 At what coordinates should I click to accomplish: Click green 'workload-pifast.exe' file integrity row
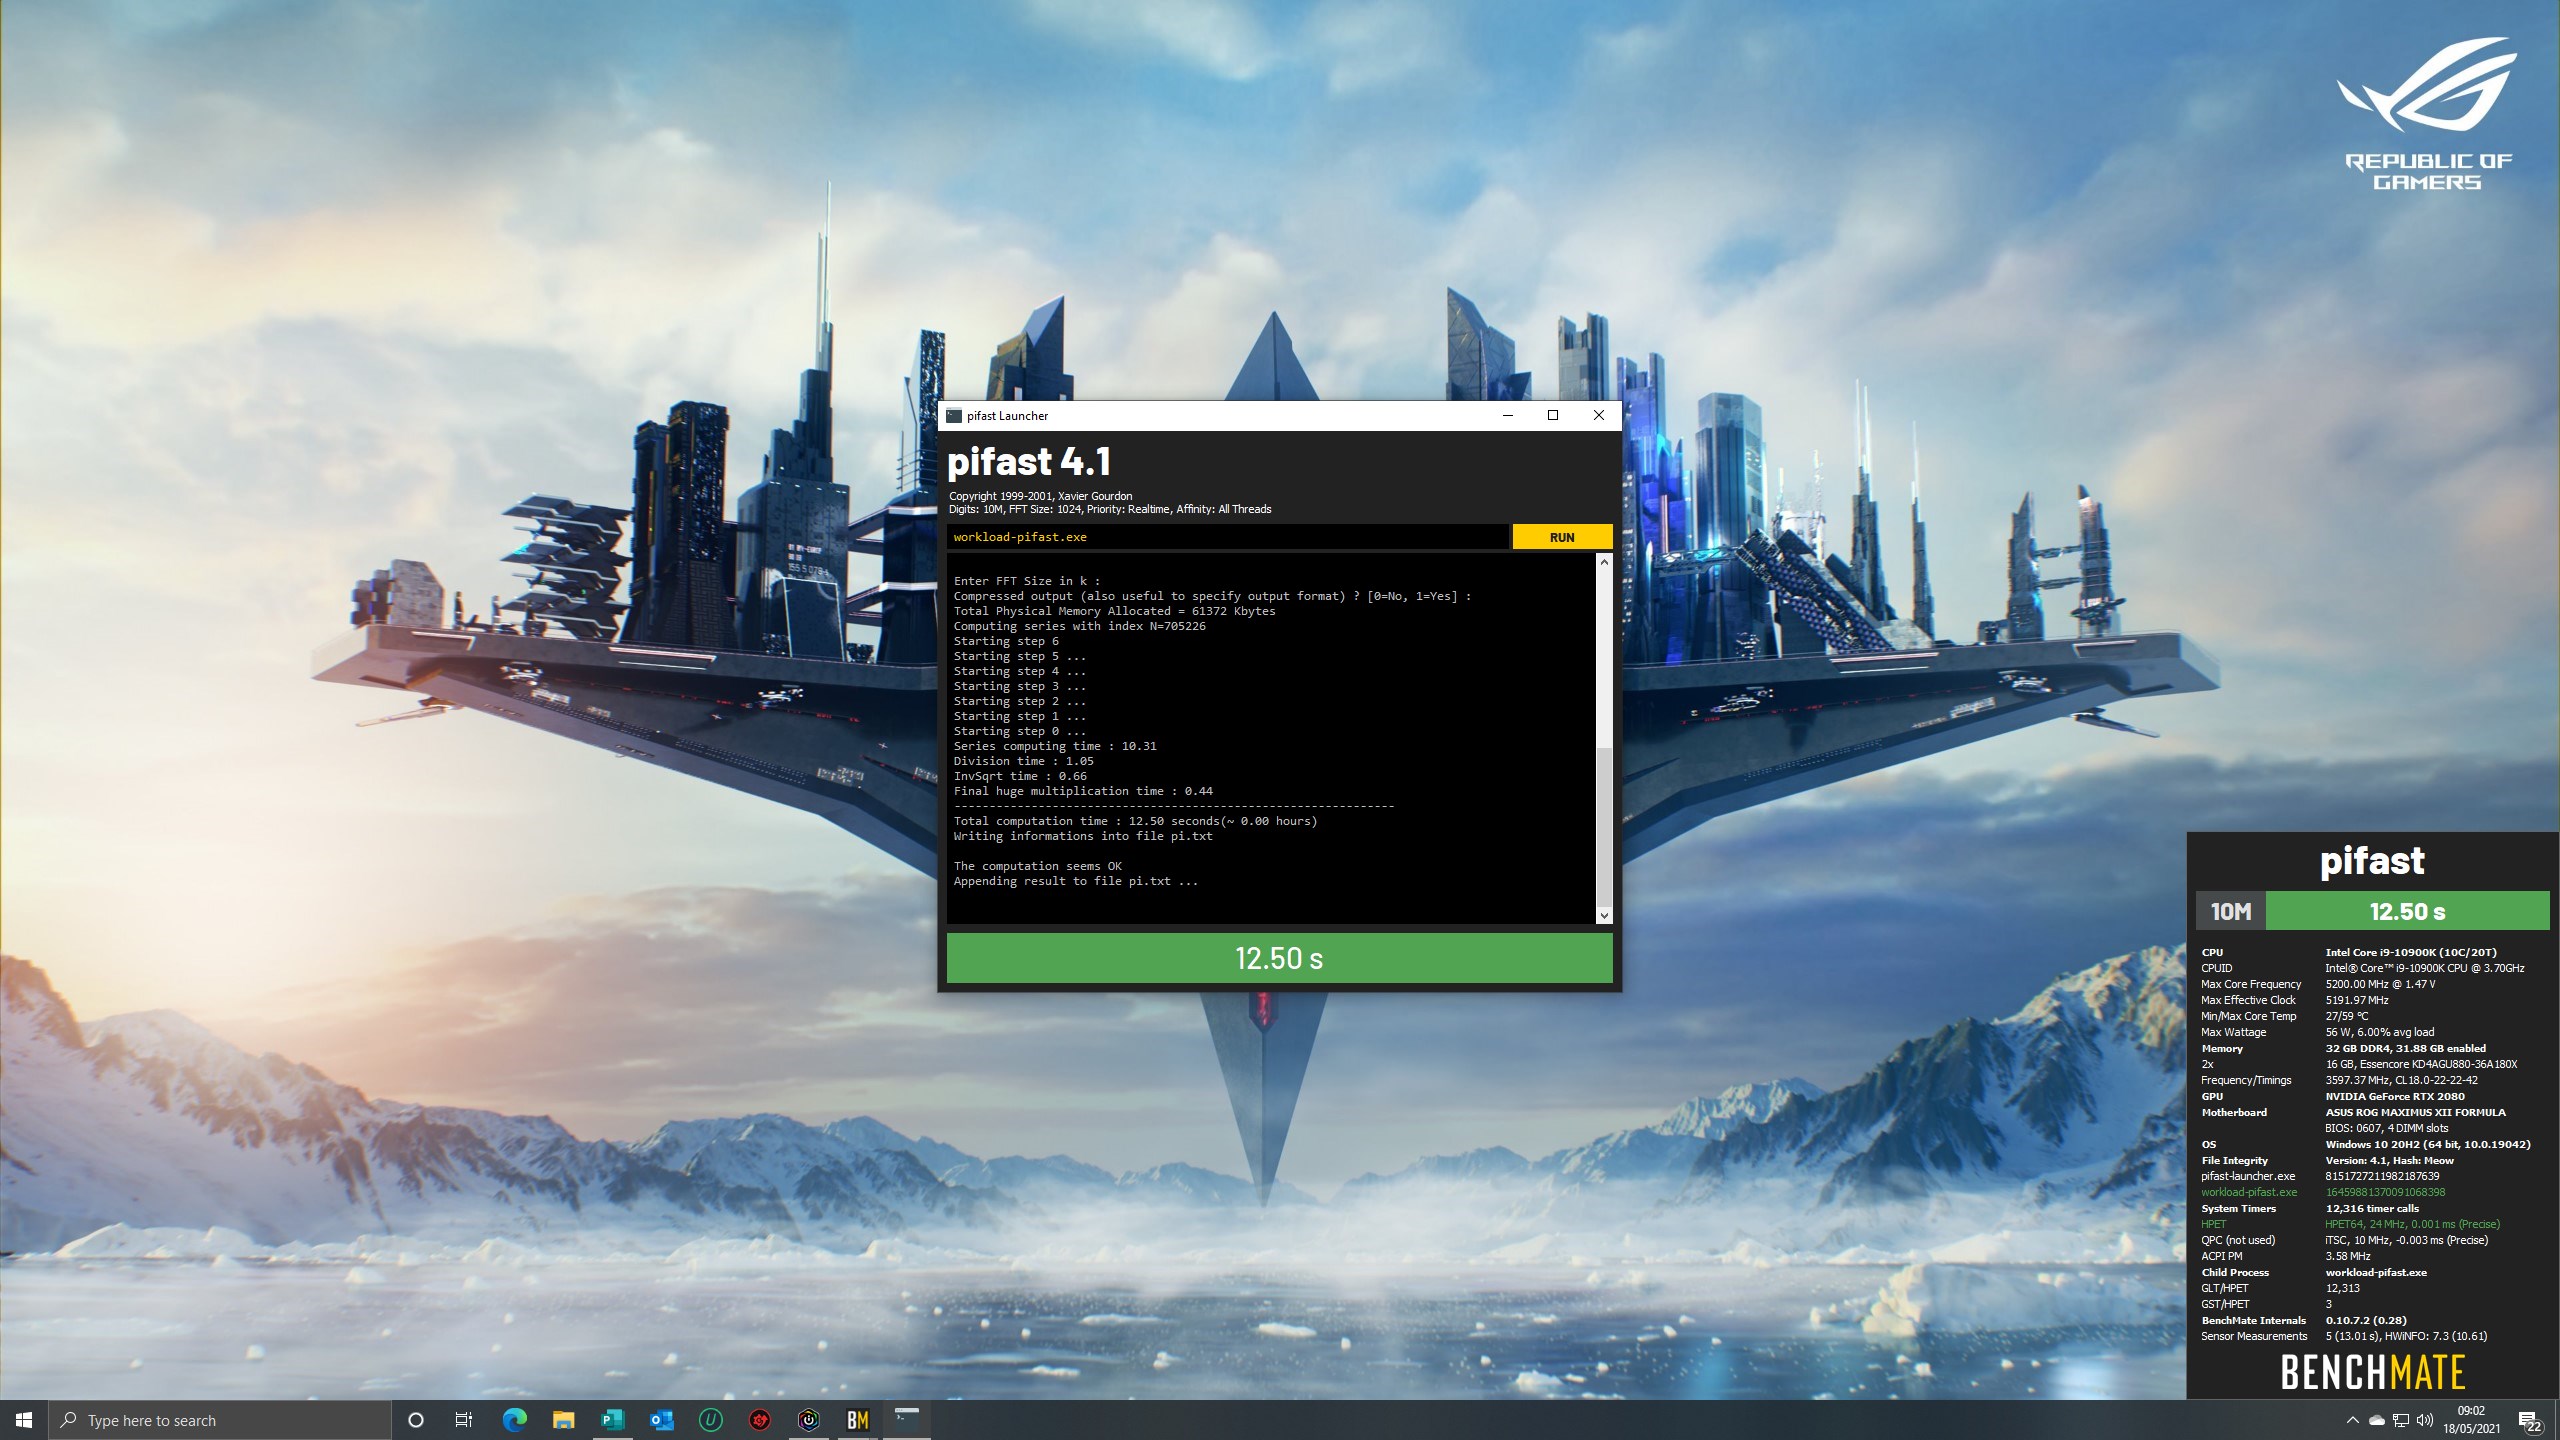[2323, 1192]
